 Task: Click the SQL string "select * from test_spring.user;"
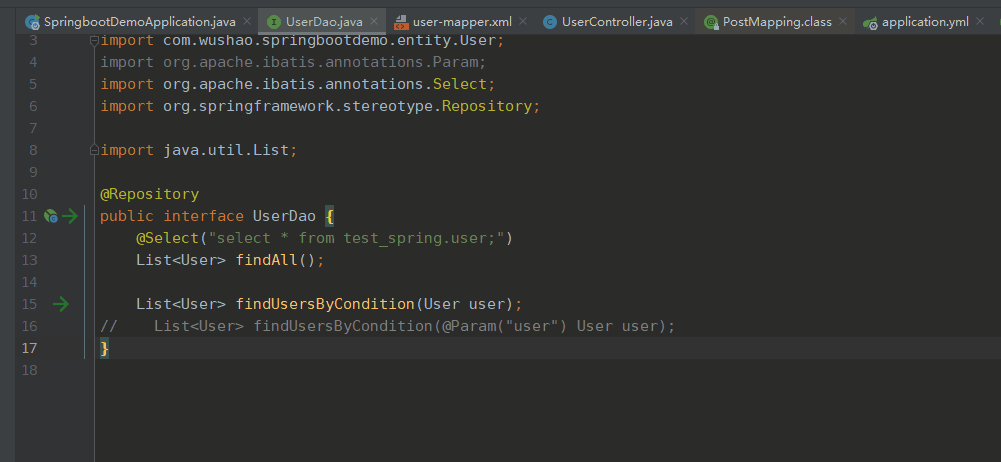click(357, 238)
